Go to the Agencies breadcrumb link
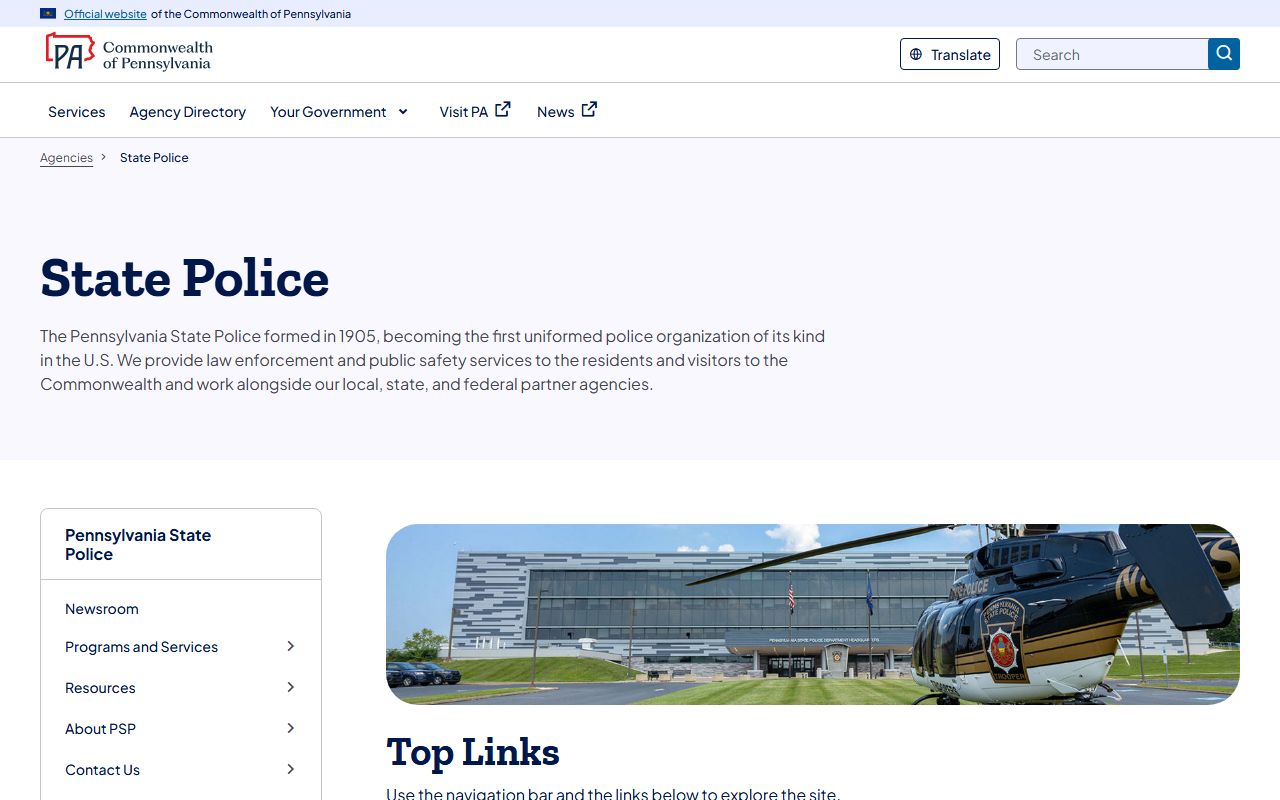The height and width of the screenshot is (800, 1280). (66, 158)
